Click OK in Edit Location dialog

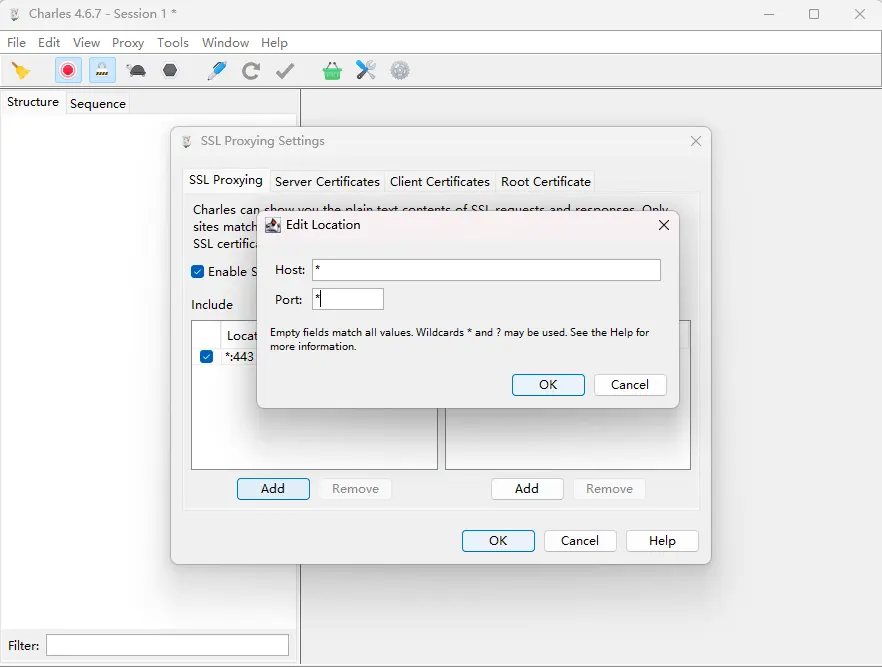[x=548, y=385]
